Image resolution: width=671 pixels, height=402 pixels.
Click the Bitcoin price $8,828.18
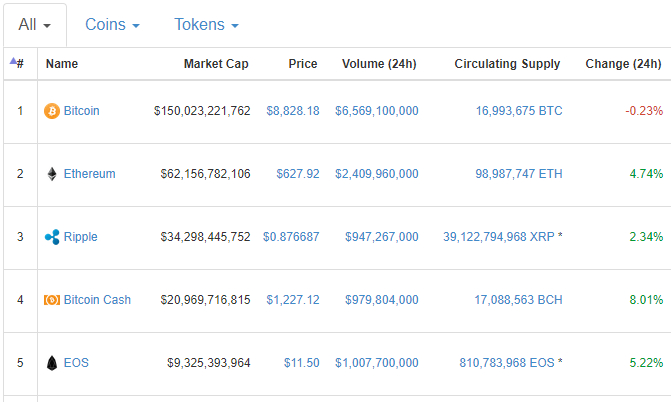tap(293, 111)
